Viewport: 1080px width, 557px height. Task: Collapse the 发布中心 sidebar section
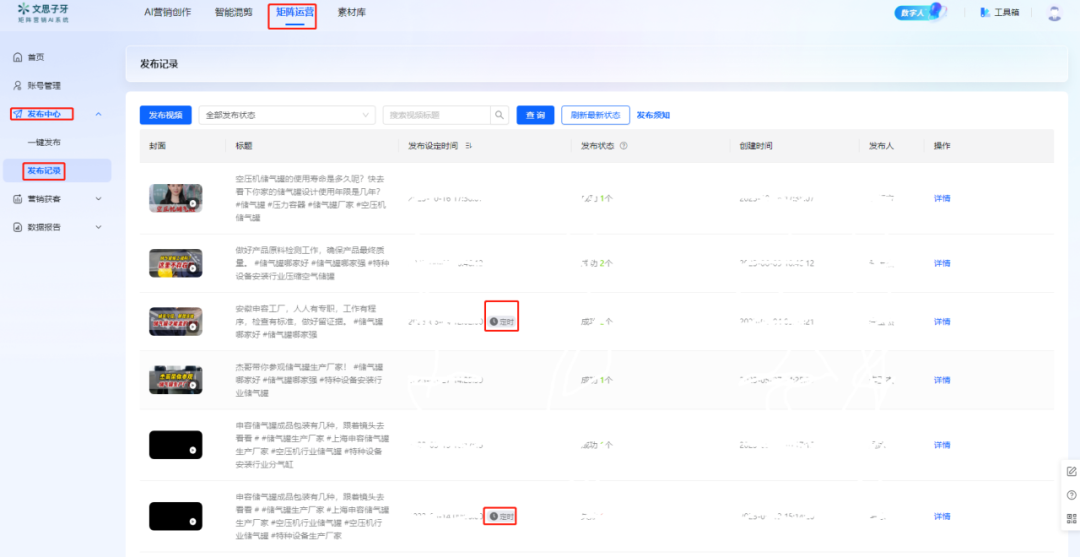click(x=98, y=114)
